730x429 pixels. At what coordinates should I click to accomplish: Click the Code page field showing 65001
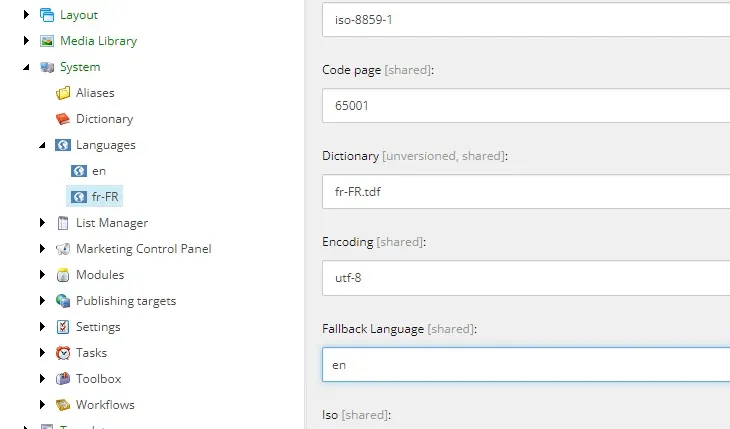coord(526,106)
